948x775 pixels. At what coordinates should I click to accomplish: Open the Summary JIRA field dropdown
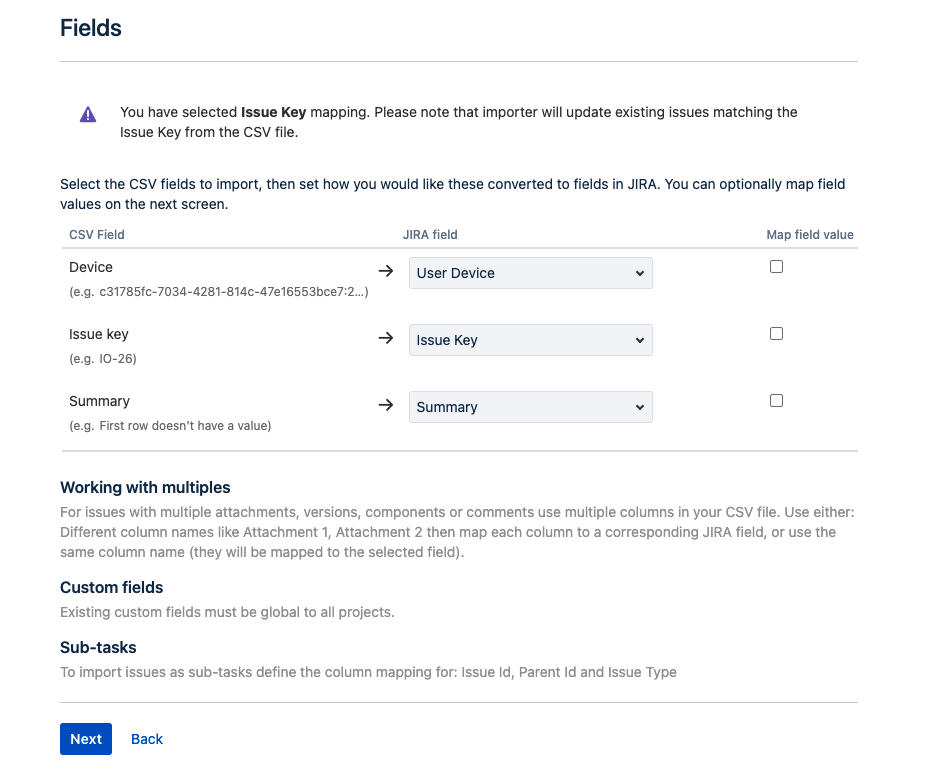coord(530,407)
